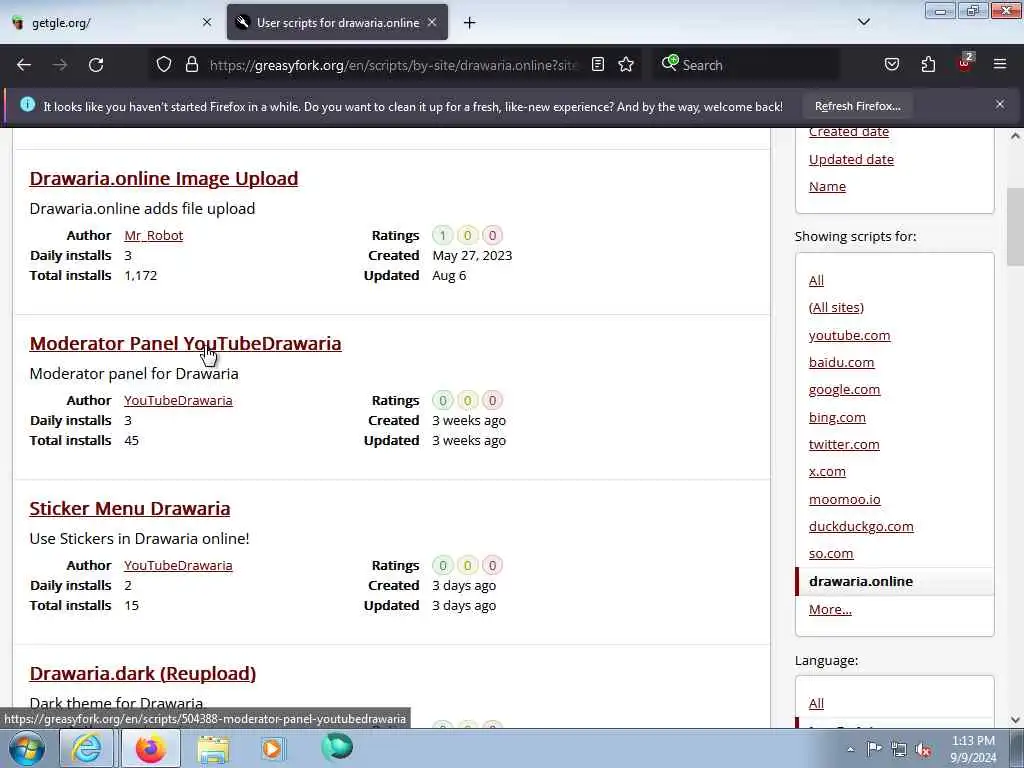1024x768 pixels.
Task: Expand the More... sites link
Action: pos(830,609)
